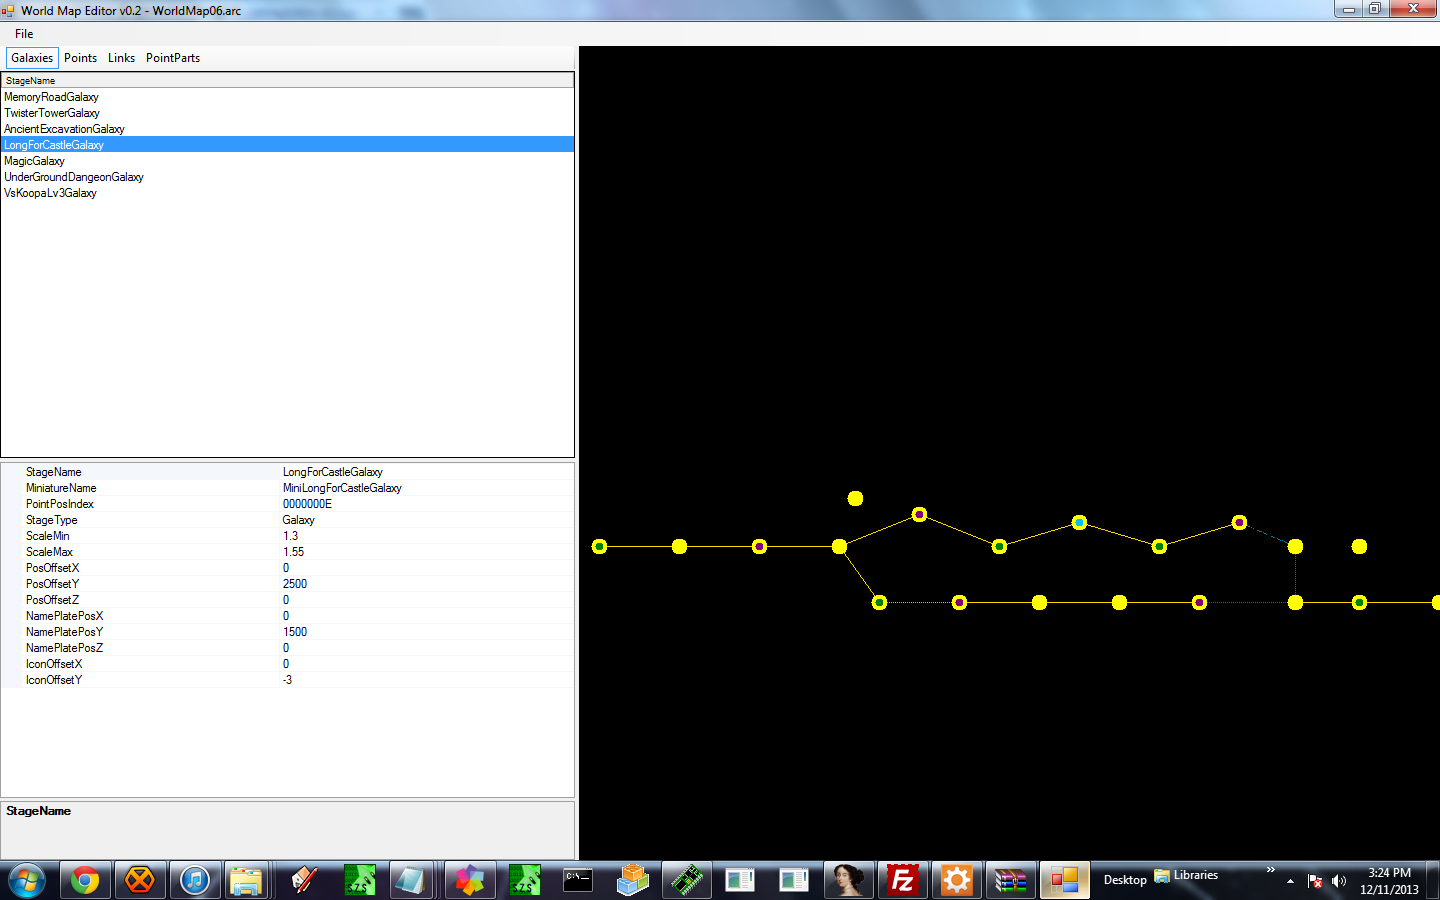Launch iTunes from the taskbar
The height and width of the screenshot is (900, 1440).
point(195,880)
